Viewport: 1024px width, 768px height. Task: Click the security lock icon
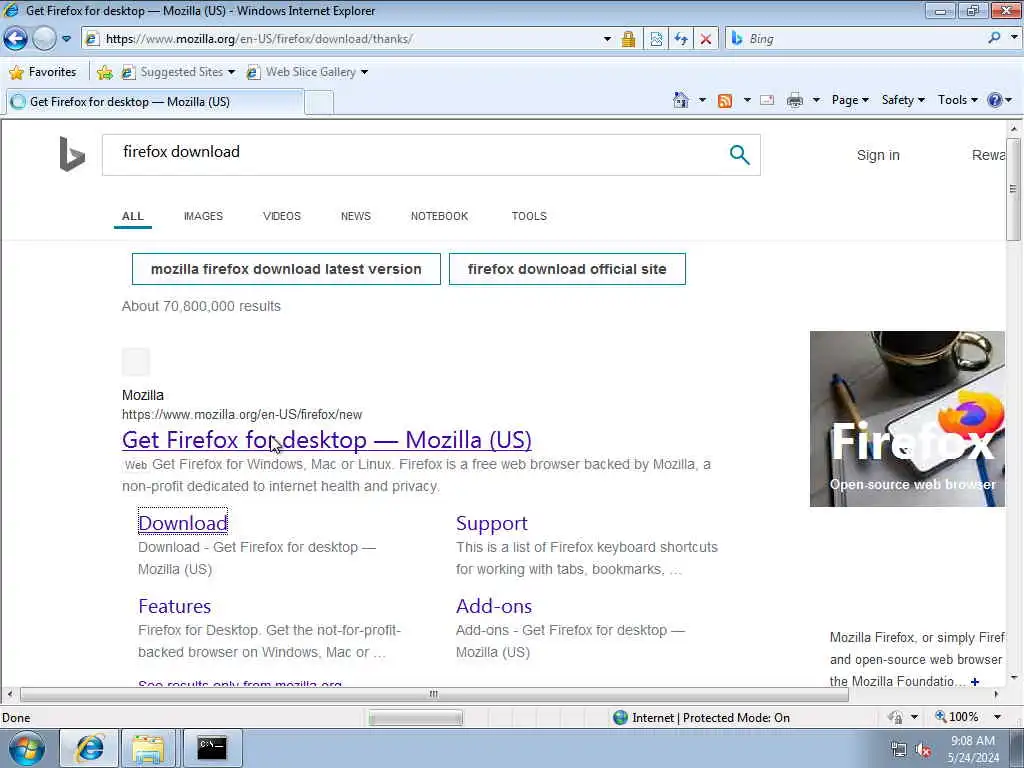(x=628, y=39)
